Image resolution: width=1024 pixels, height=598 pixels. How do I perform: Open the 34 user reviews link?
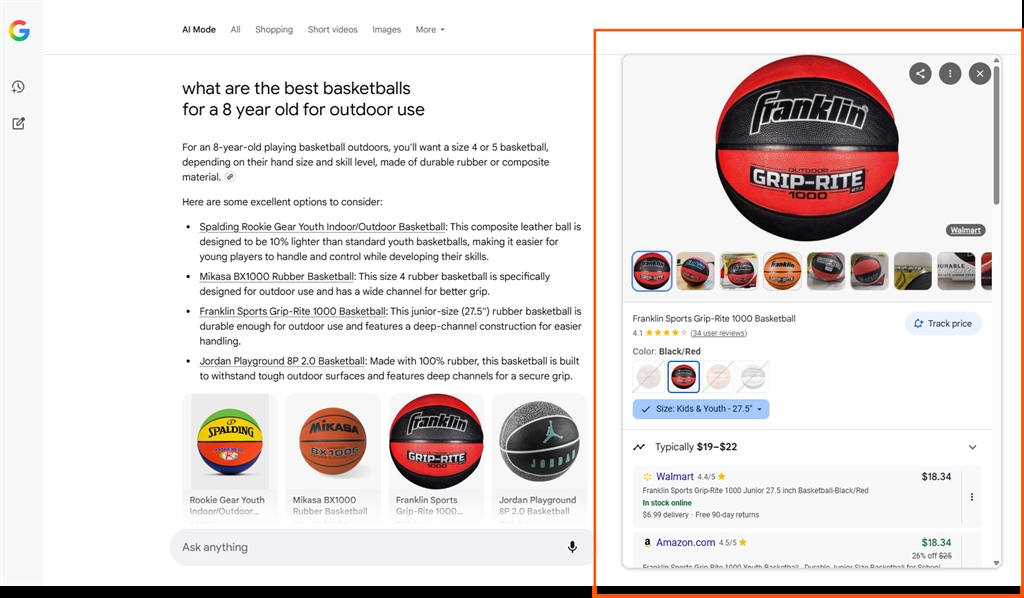pyautogui.click(x=718, y=333)
